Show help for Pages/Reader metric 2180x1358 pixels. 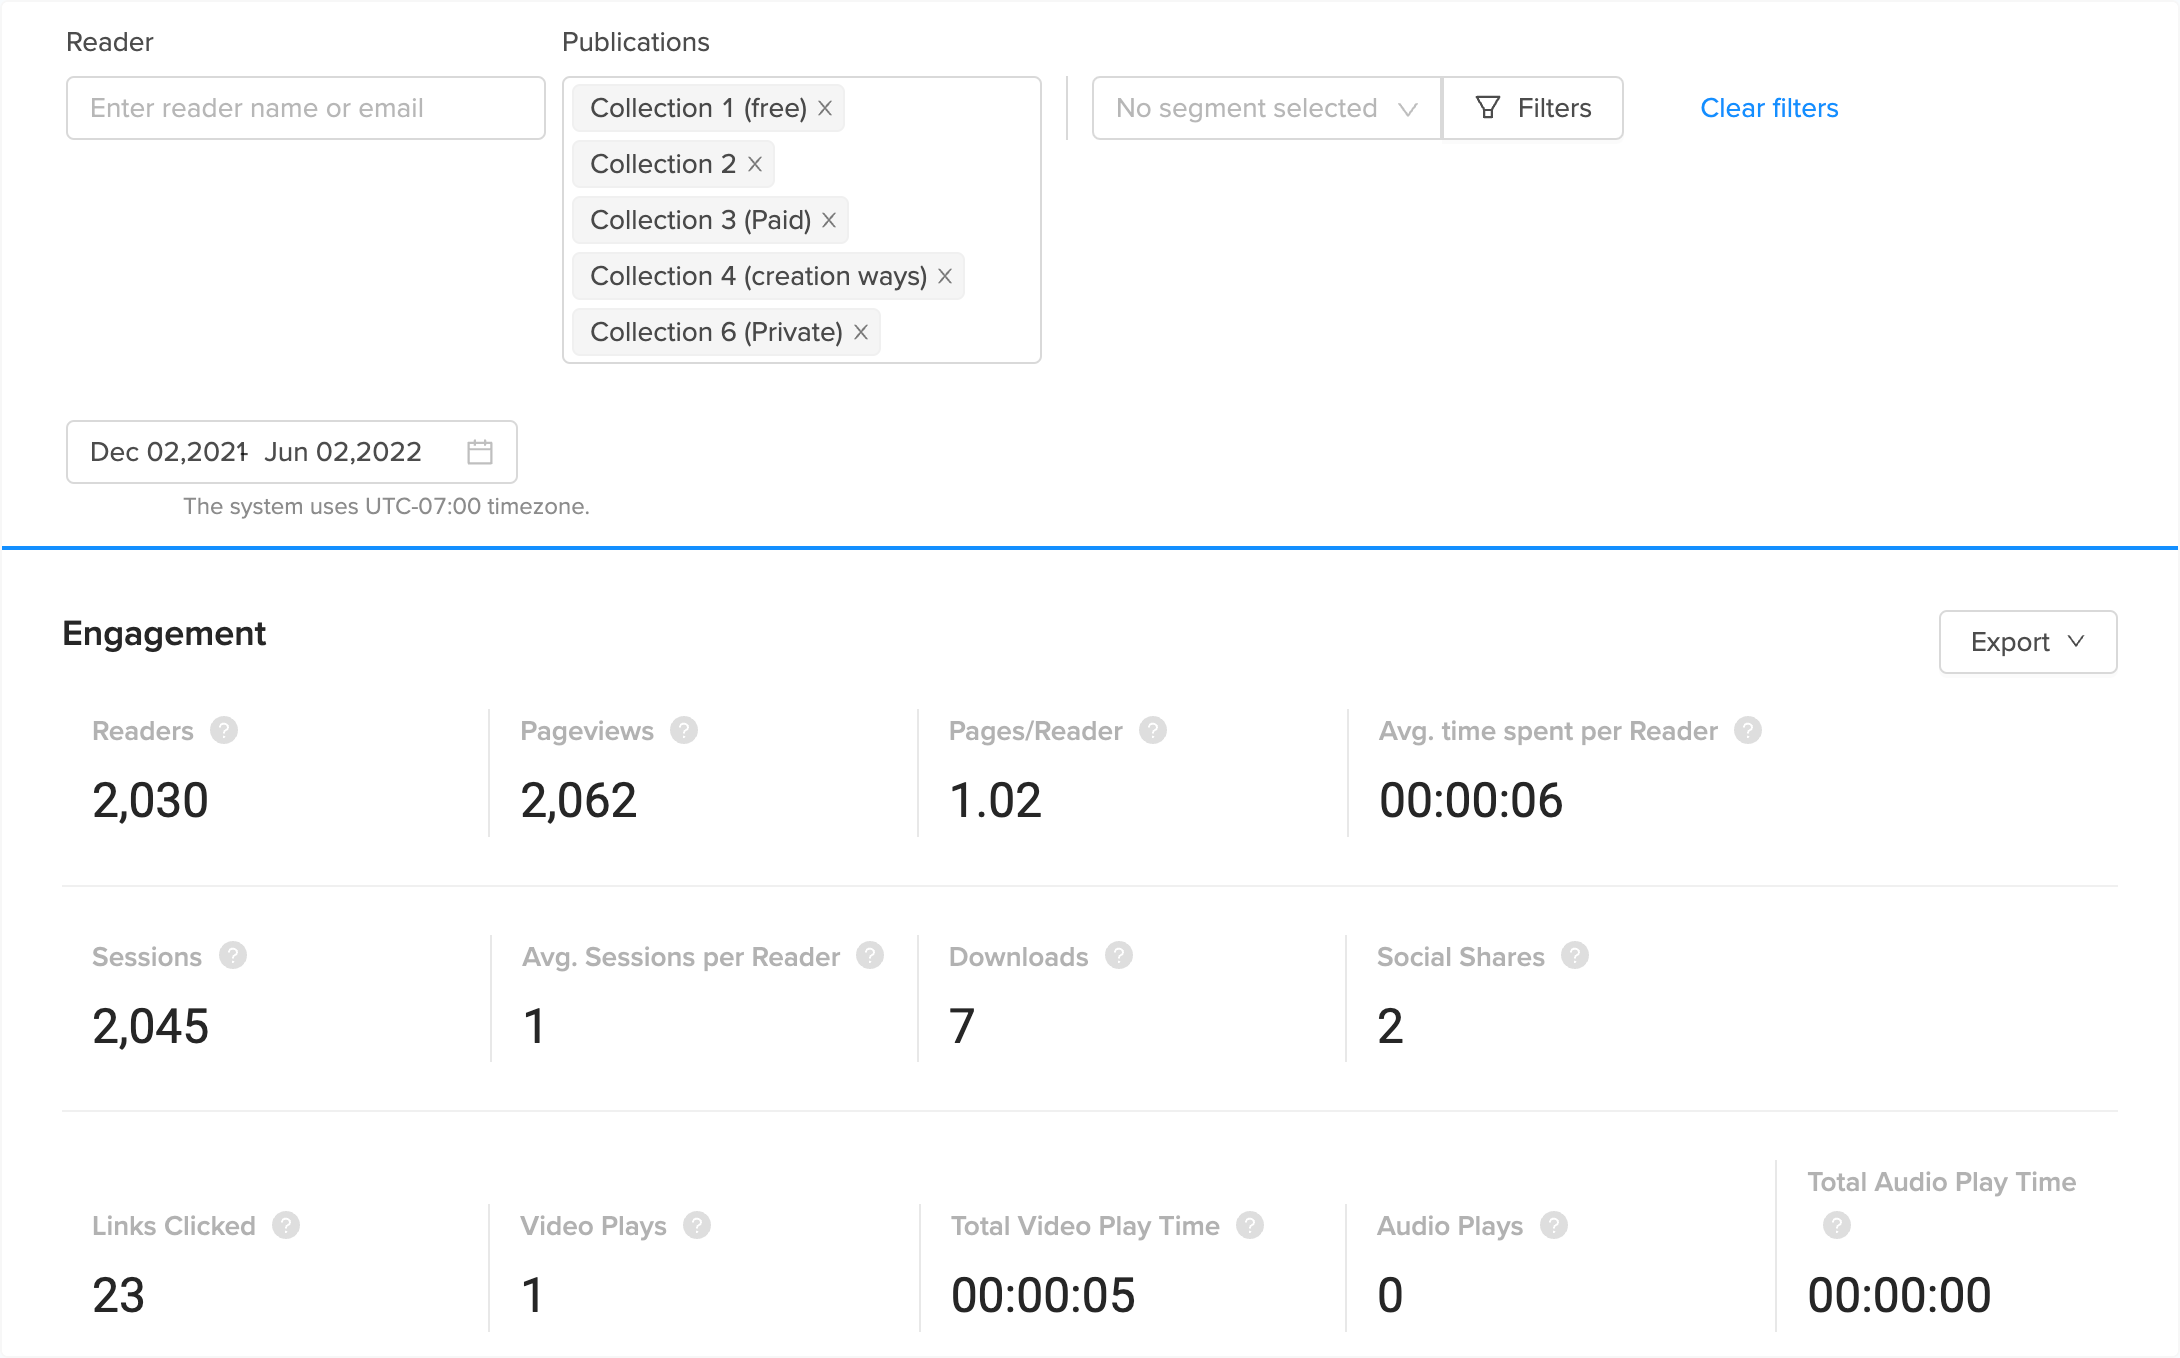1153,731
